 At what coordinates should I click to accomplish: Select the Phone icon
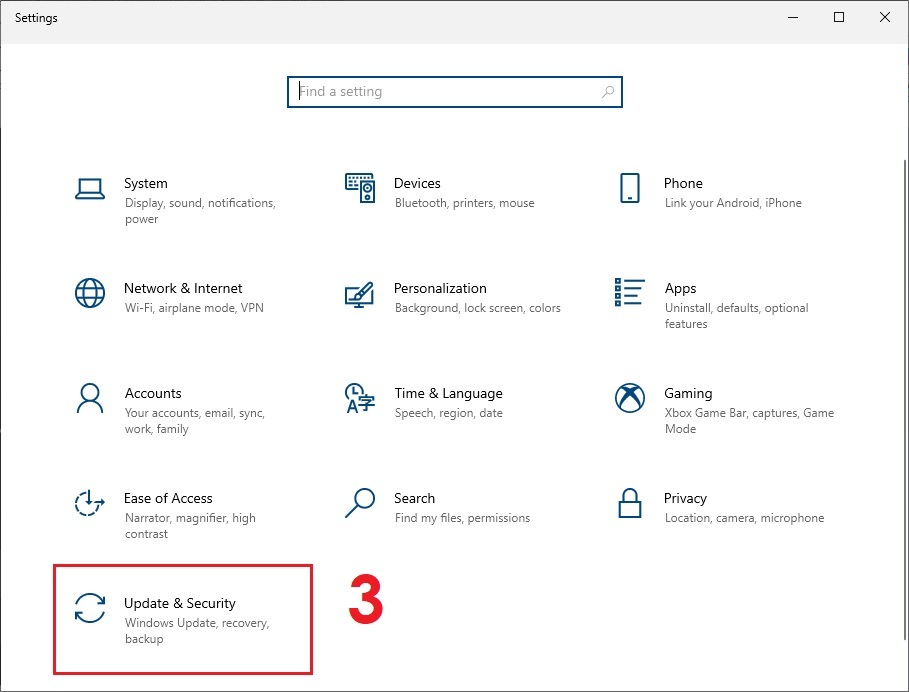(629, 188)
